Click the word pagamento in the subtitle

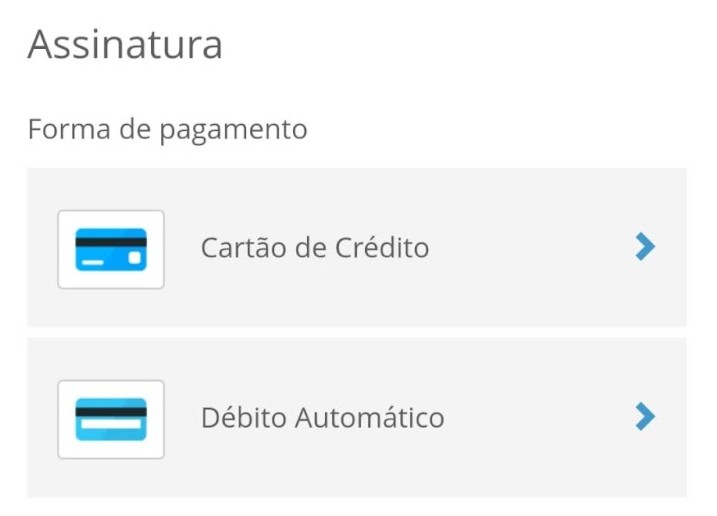(x=233, y=132)
